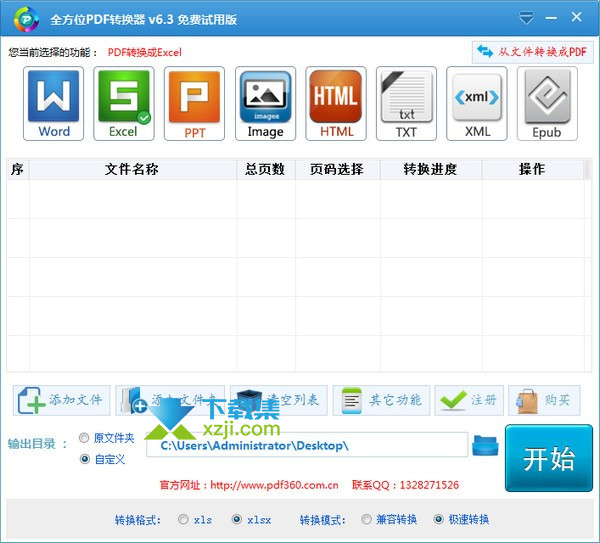Choose the PPT conversion icon

point(194,103)
